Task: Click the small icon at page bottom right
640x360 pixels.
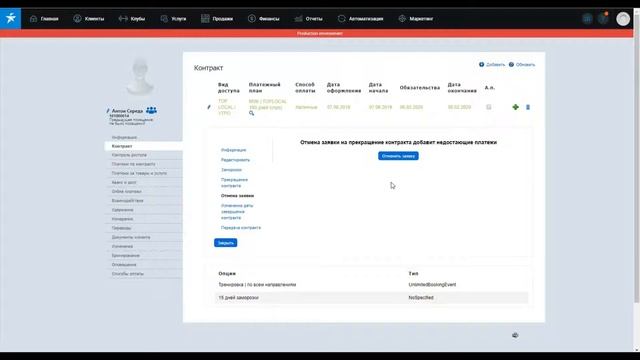Action: [x=515, y=335]
